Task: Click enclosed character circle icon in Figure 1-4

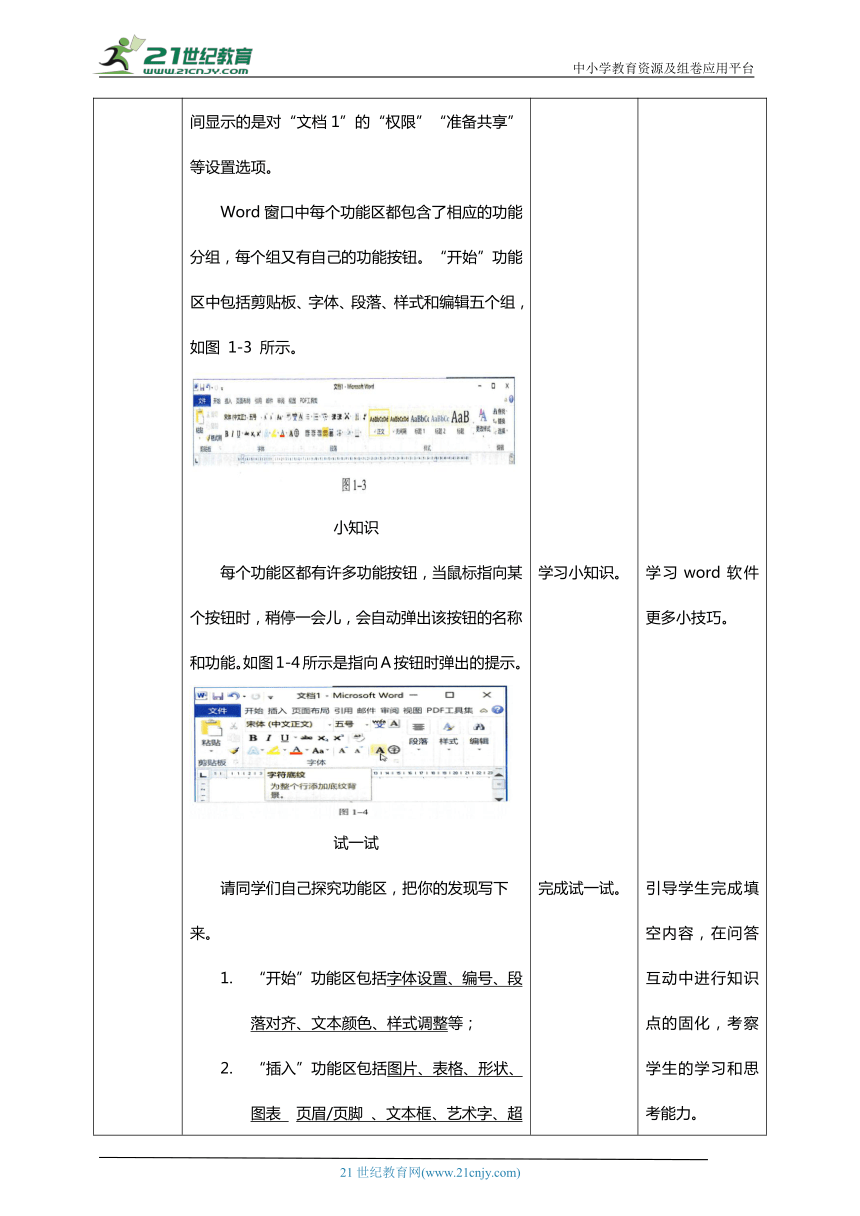Action: point(394,750)
